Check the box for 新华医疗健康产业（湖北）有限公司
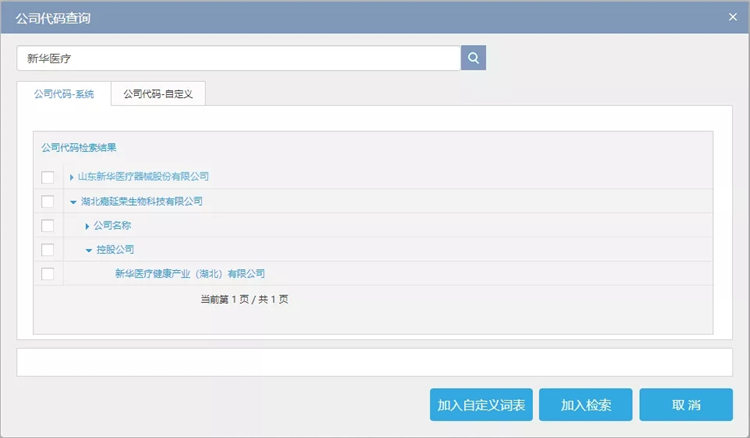Viewport: 750px width, 438px height. pos(47,273)
